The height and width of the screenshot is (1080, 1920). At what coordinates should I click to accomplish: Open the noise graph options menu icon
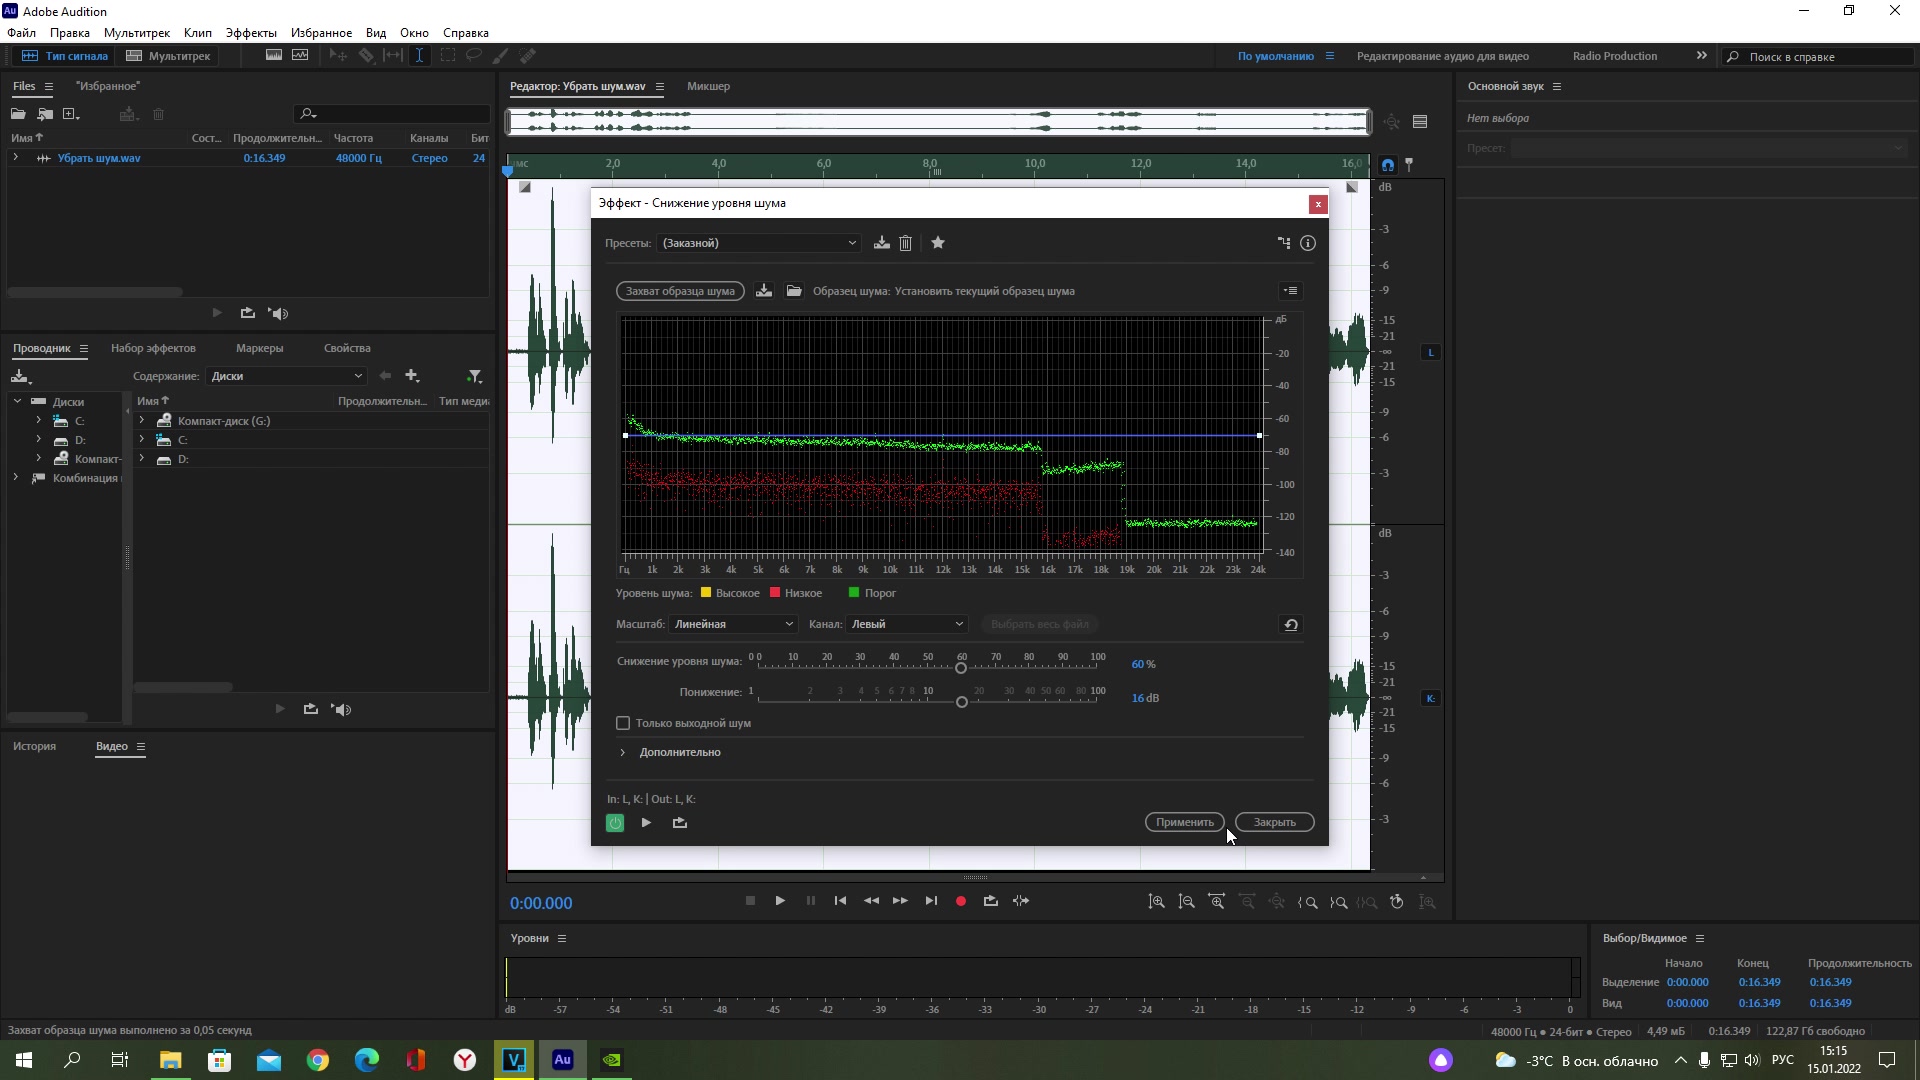point(1291,291)
